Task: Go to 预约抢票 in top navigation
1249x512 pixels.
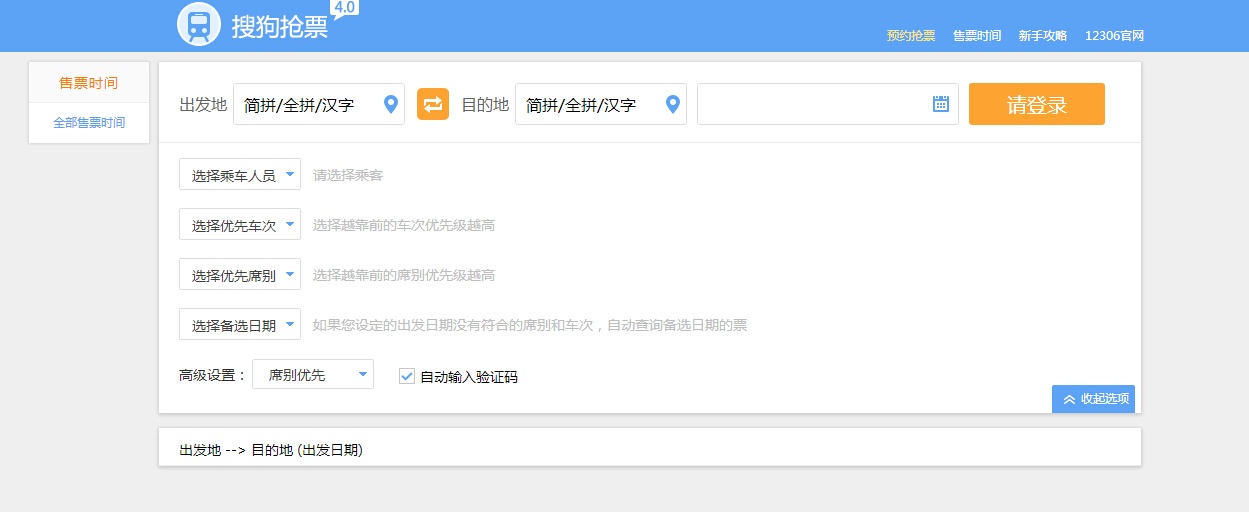Action: pos(910,36)
